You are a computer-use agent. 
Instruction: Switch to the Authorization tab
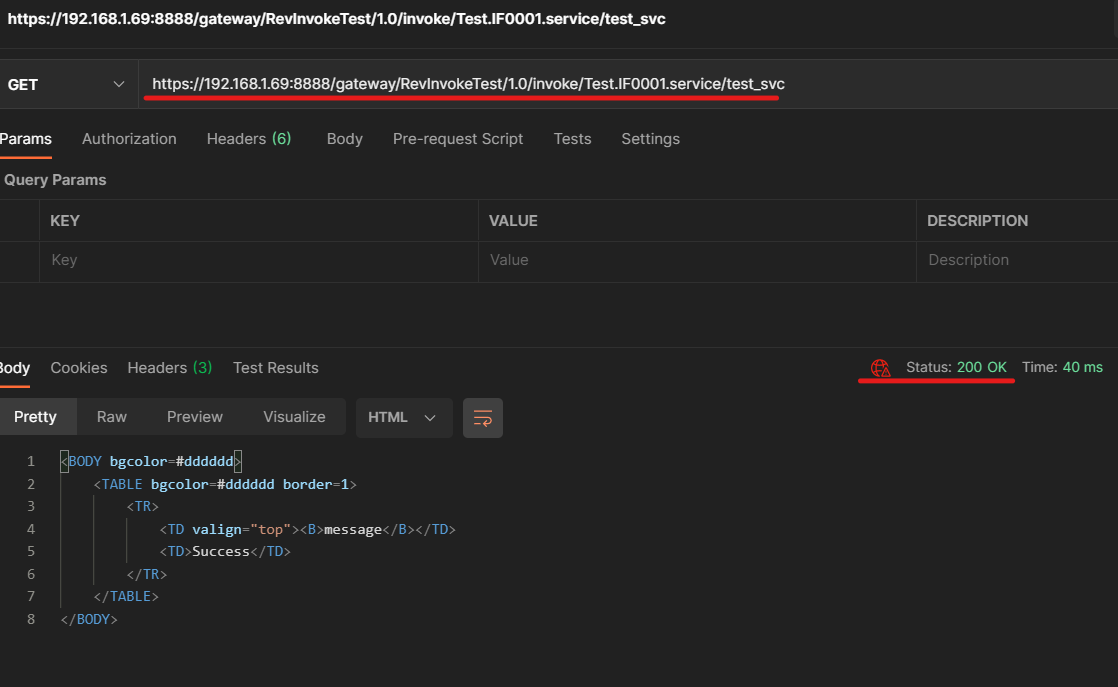click(x=129, y=139)
